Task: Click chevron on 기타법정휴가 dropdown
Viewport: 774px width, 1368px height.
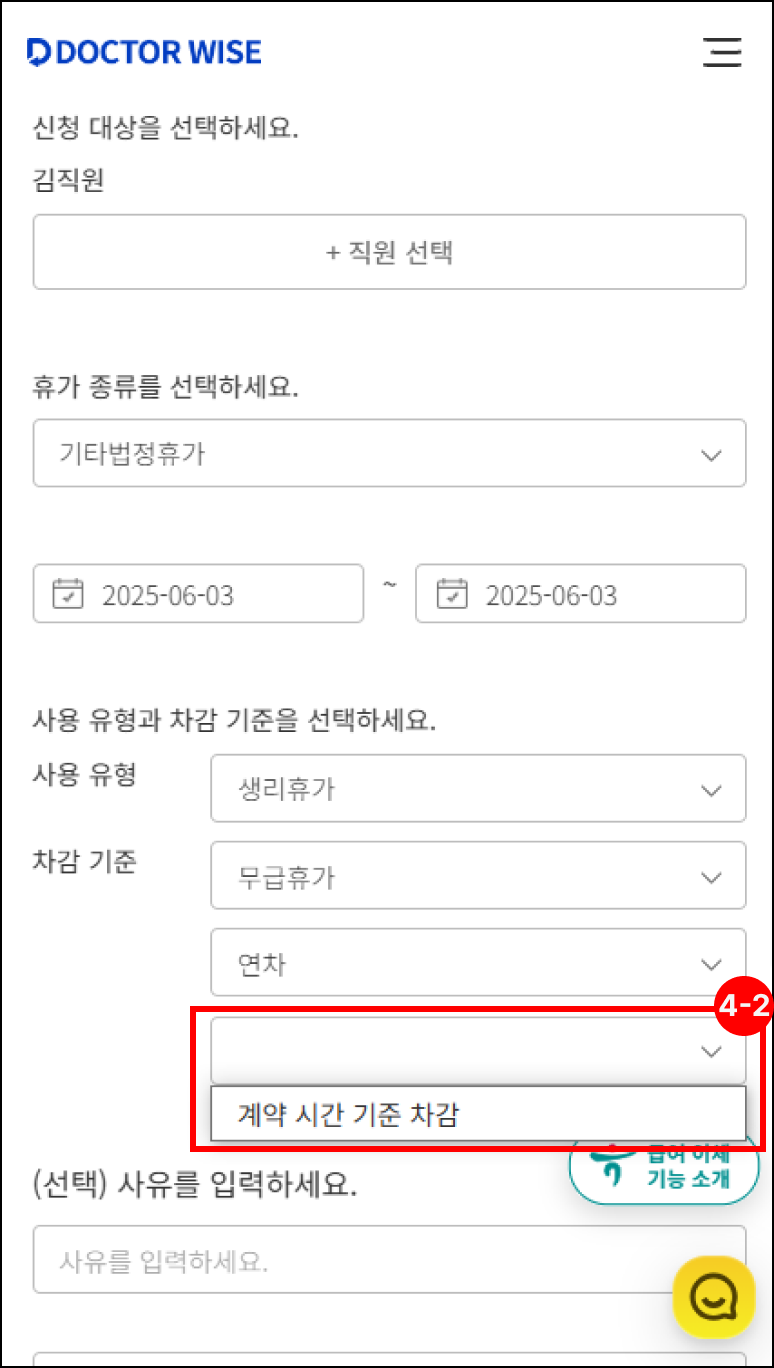Action: 712,455
